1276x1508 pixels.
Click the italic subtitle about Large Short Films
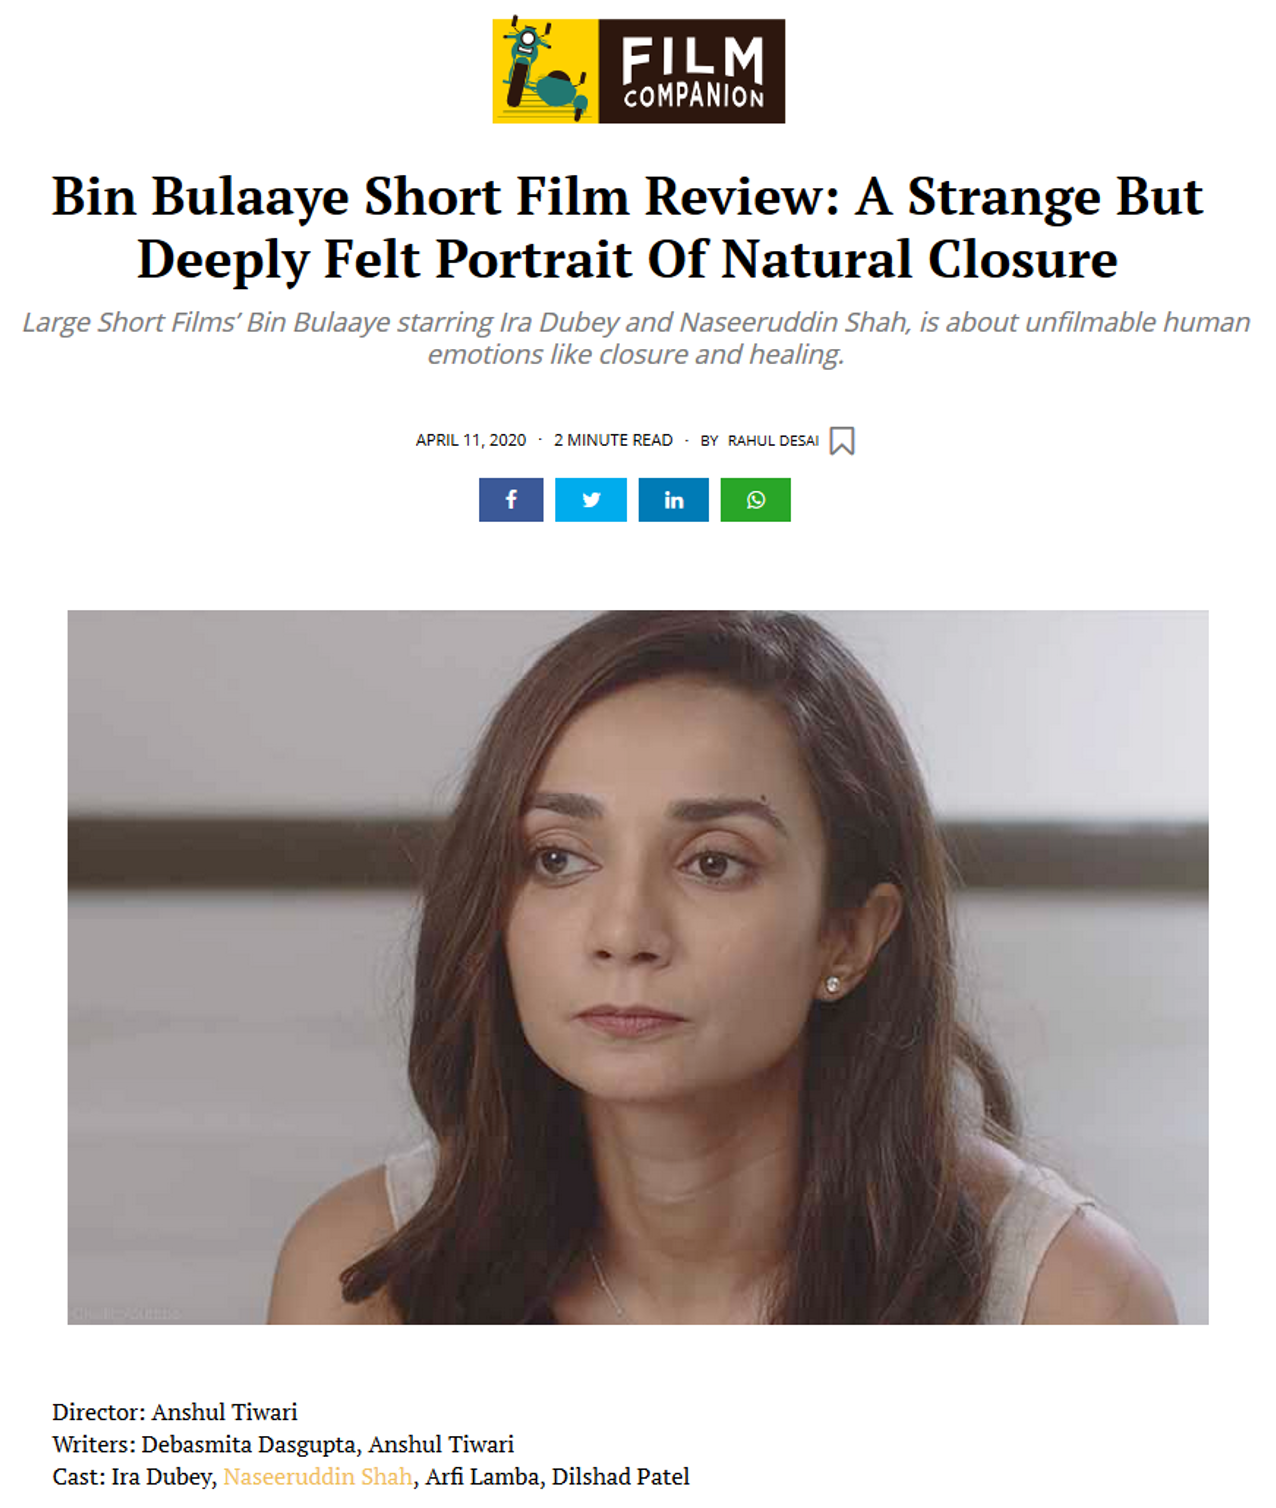point(636,338)
